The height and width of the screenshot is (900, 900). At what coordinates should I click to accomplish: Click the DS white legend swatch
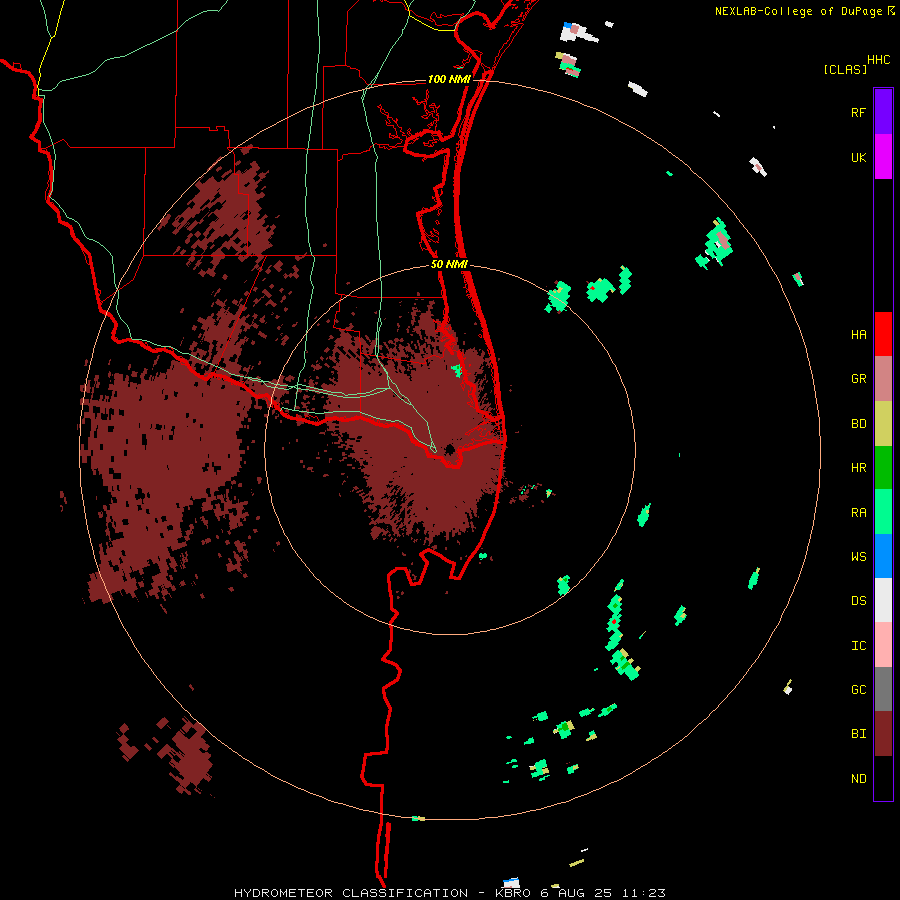883,600
